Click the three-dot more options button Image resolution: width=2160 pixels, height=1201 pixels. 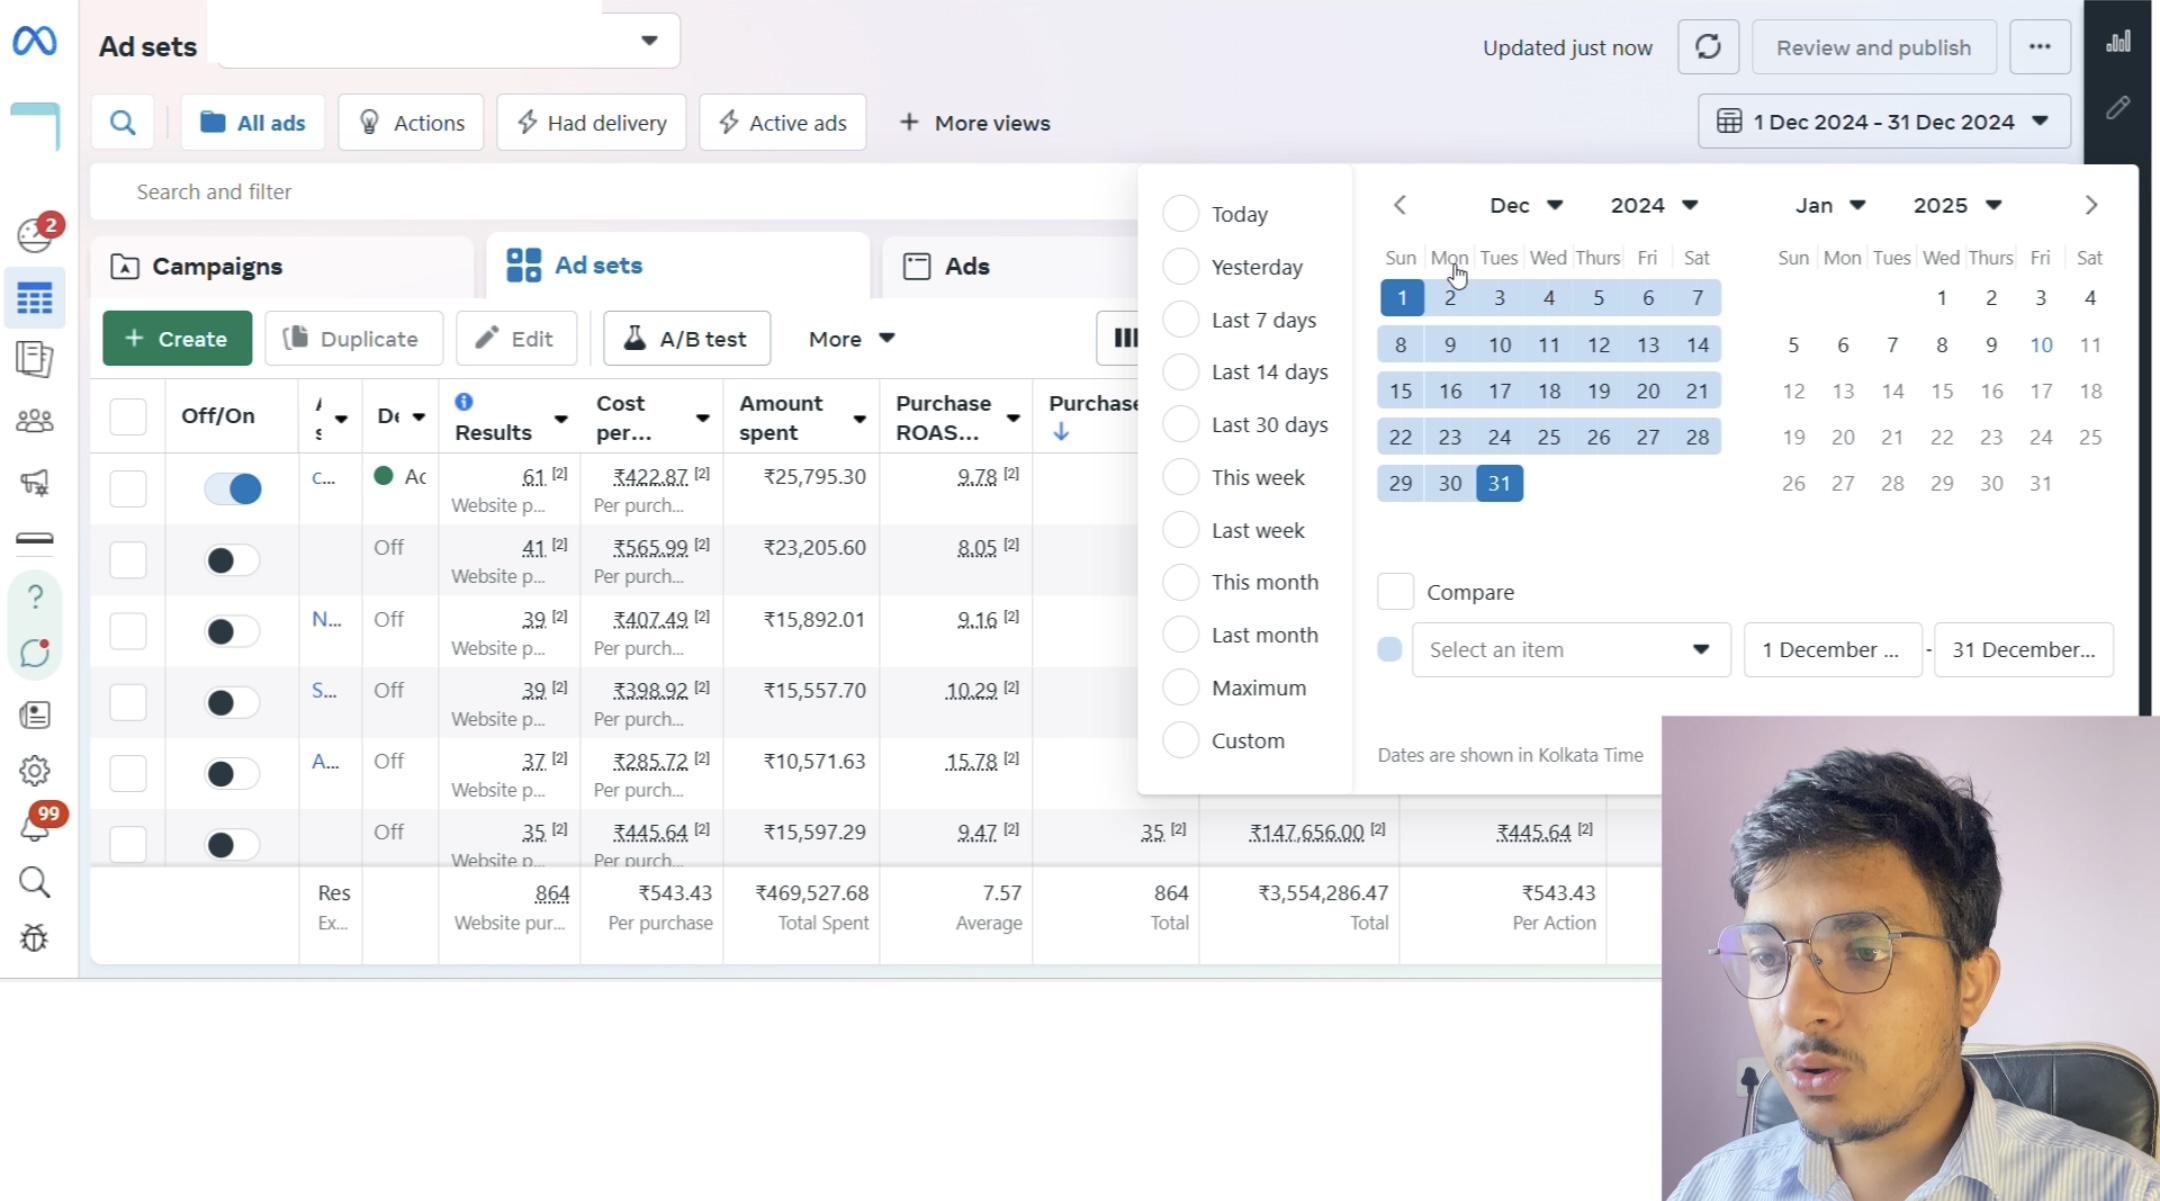click(2040, 47)
